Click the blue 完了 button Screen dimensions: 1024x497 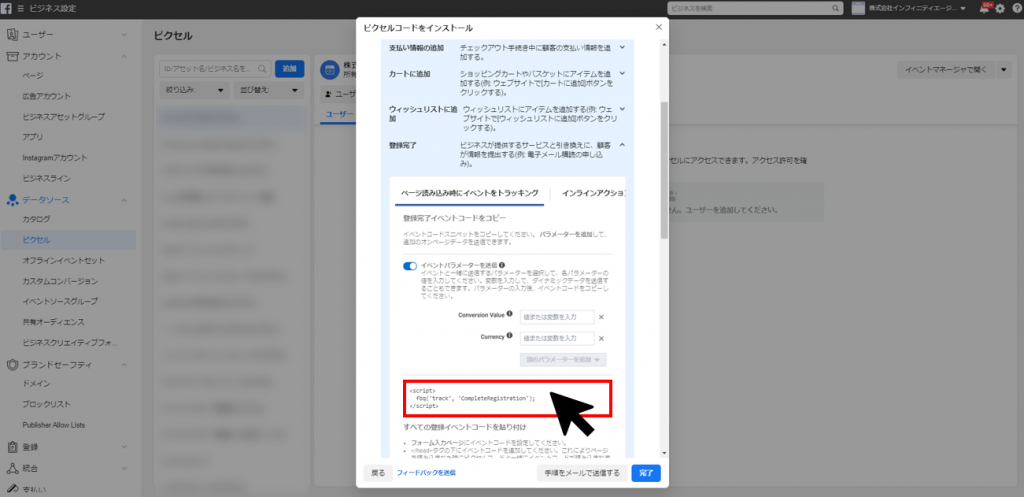click(647, 473)
